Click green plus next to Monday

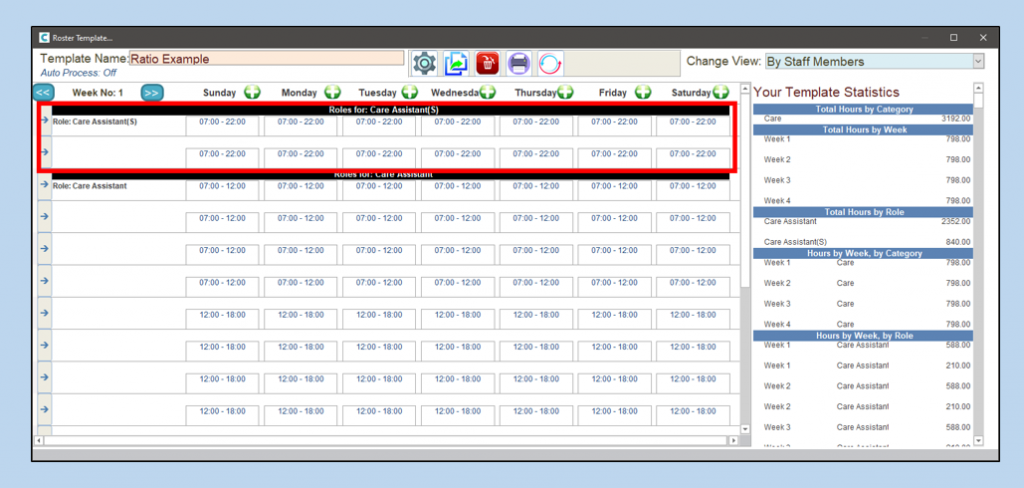pyautogui.click(x=332, y=92)
